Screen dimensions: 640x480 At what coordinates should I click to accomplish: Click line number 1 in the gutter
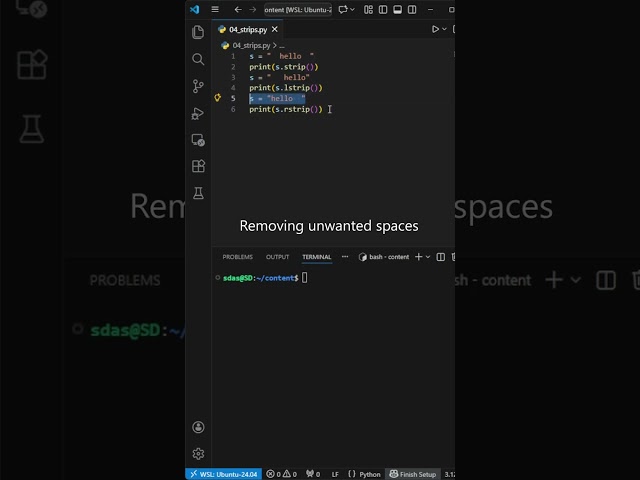pos(233,56)
